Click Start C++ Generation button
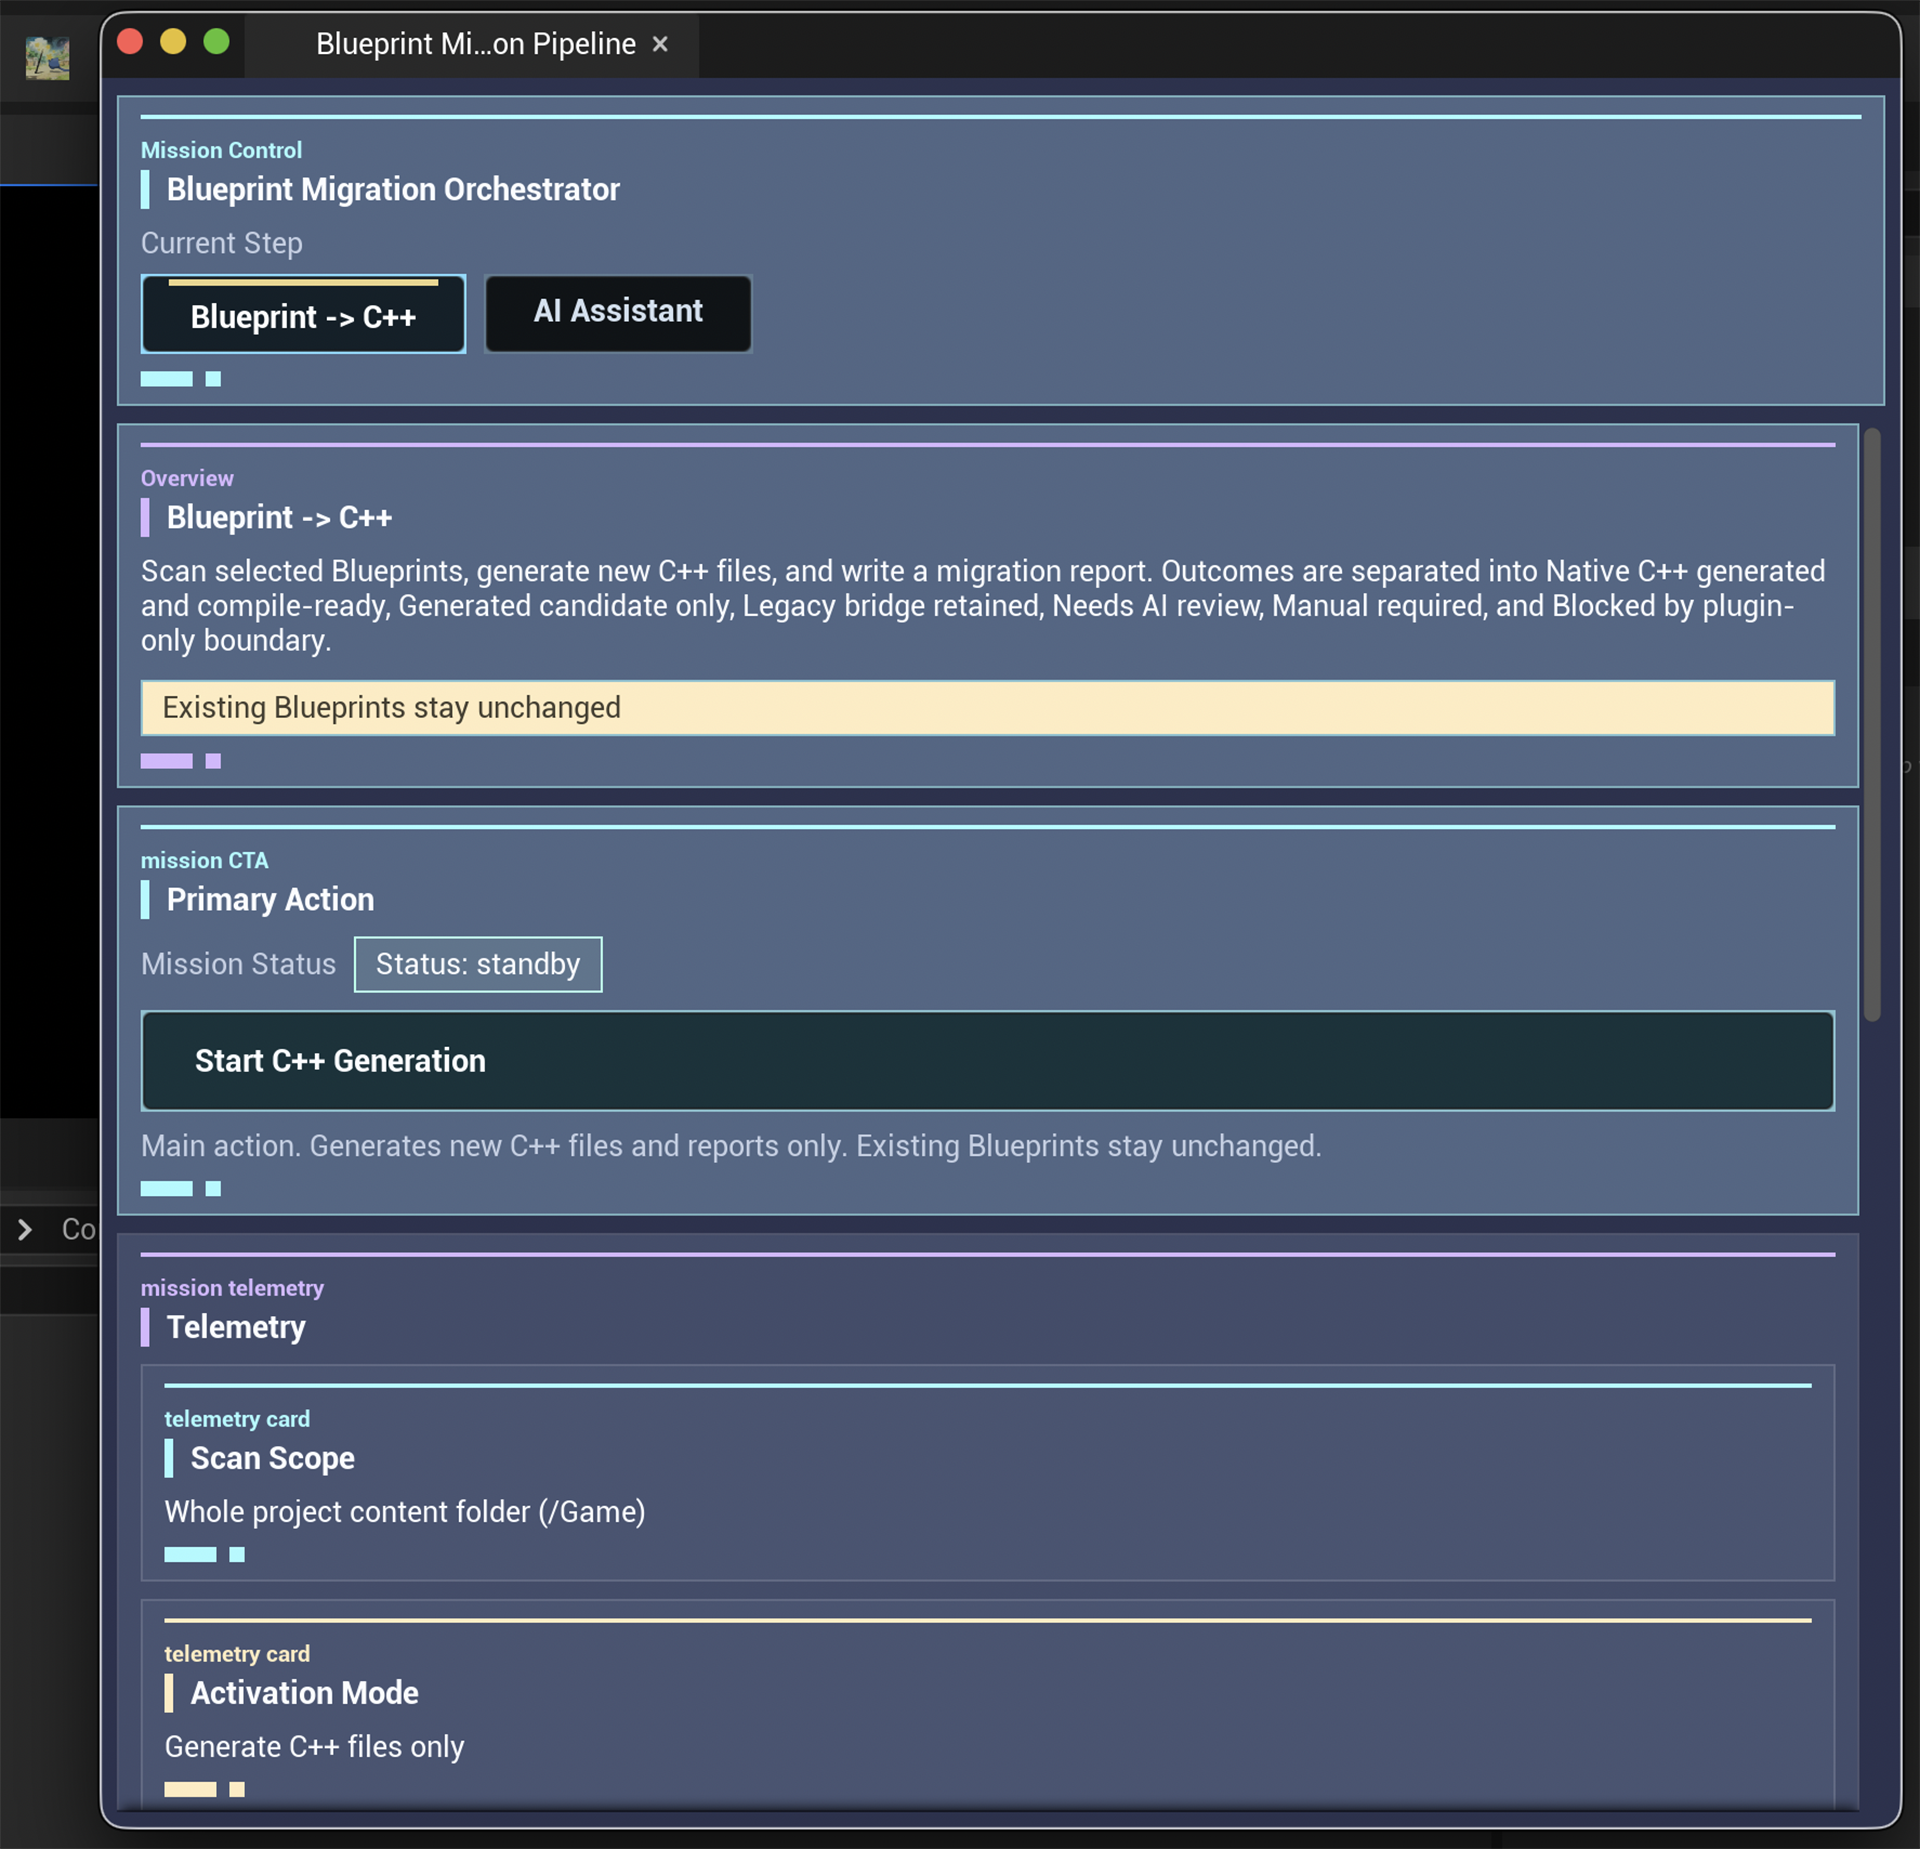This screenshot has height=1849, width=1920. (x=987, y=1061)
